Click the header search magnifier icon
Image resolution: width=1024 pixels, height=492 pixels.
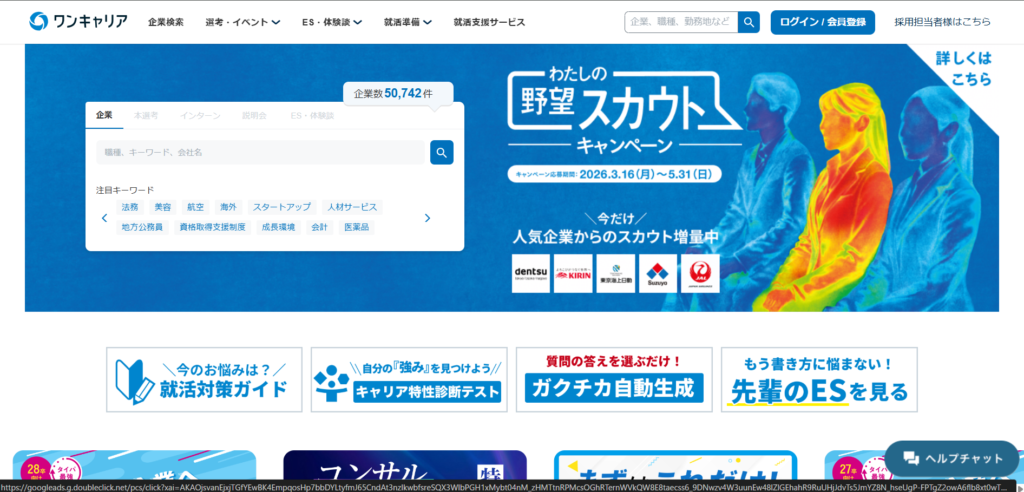point(749,22)
